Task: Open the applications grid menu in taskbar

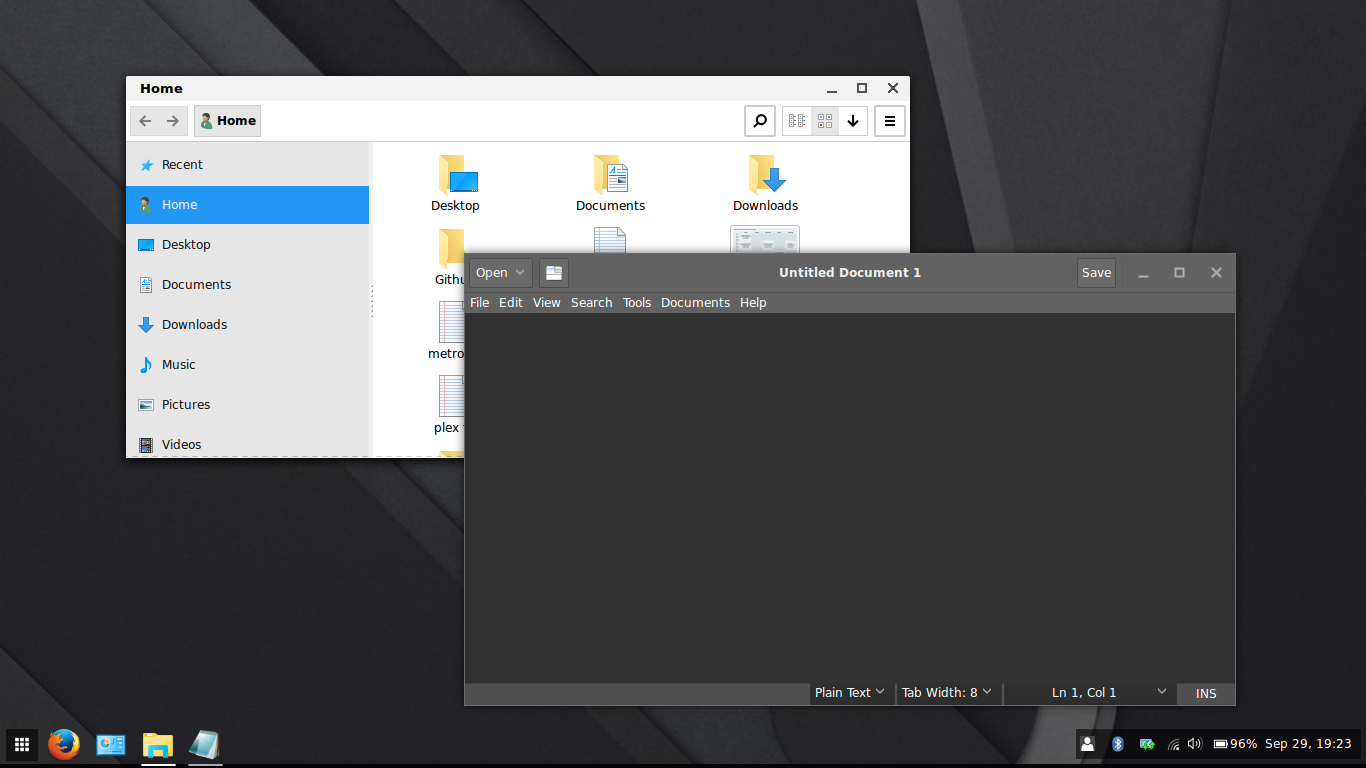Action: pyautogui.click(x=22, y=744)
